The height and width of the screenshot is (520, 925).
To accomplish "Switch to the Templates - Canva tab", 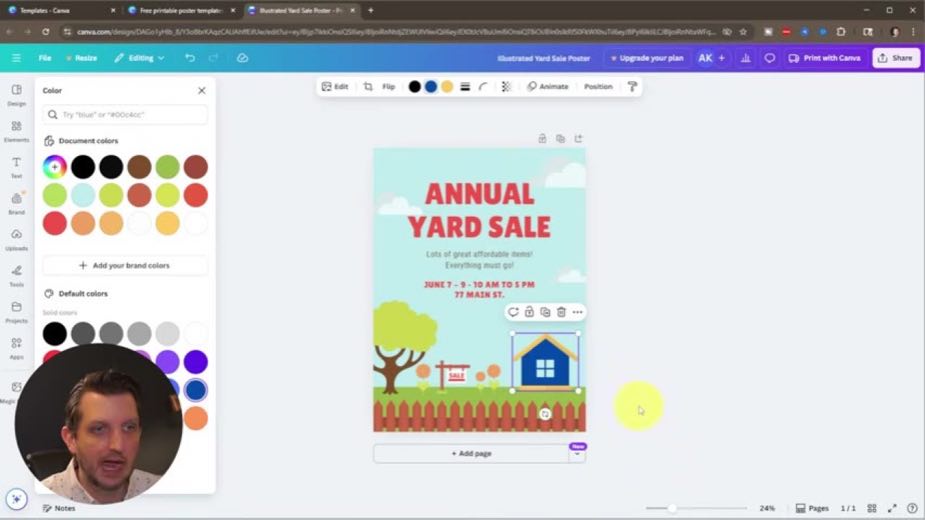I will [x=61, y=11].
